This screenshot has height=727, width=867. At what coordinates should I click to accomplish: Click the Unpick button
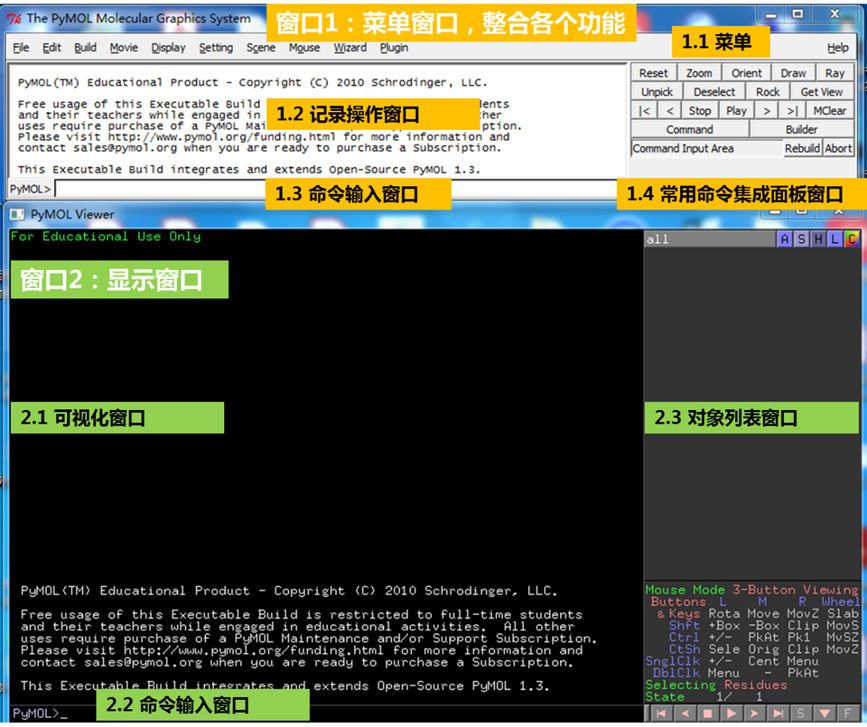click(x=657, y=92)
